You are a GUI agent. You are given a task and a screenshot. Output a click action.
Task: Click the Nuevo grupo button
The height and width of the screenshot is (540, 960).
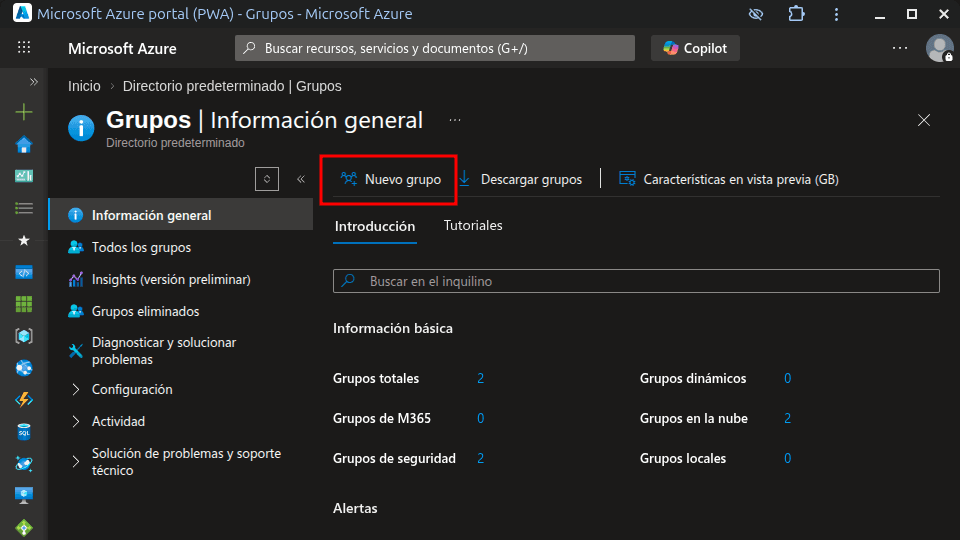click(x=390, y=180)
